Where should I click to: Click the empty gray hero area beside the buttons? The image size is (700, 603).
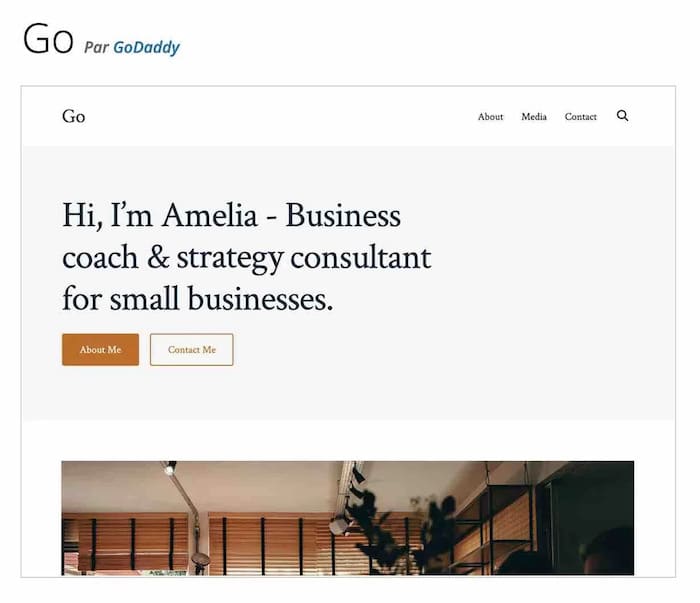pos(450,350)
